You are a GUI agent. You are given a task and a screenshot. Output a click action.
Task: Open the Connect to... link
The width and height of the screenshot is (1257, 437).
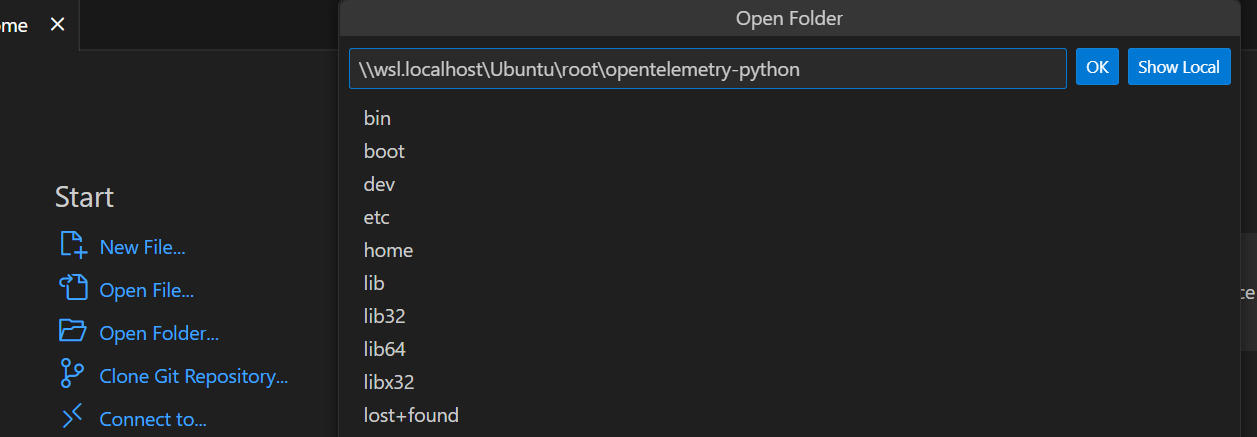pyautogui.click(x=153, y=420)
